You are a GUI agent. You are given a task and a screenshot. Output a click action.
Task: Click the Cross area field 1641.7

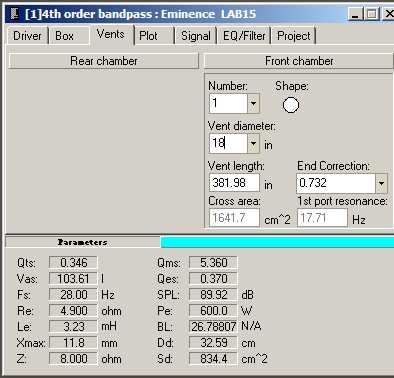(x=234, y=218)
